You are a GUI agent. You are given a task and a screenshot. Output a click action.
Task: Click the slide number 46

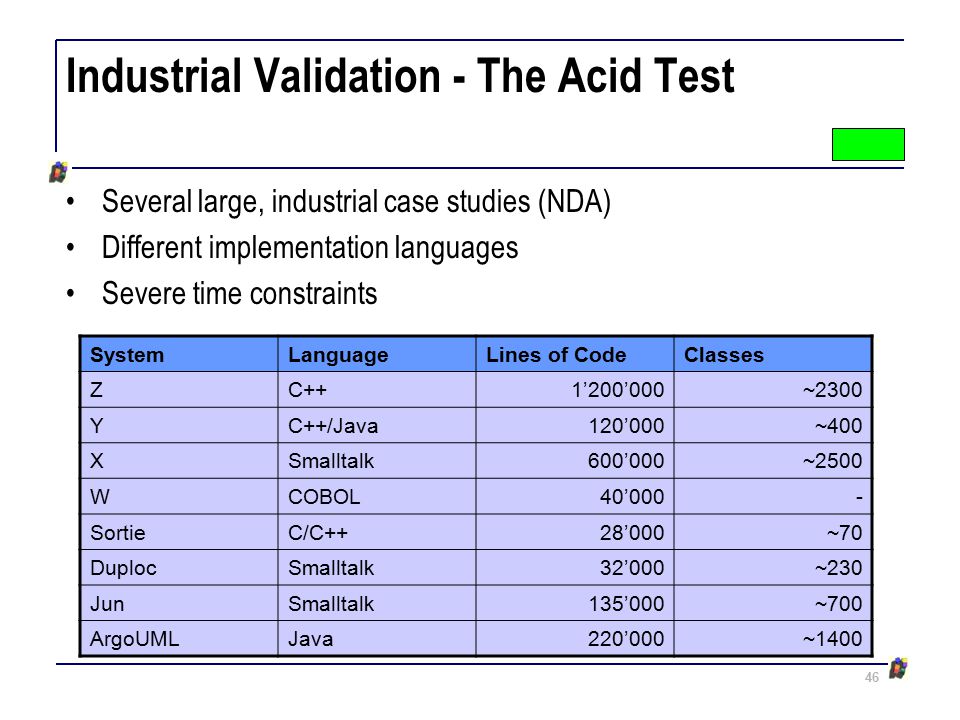[x=872, y=677]
